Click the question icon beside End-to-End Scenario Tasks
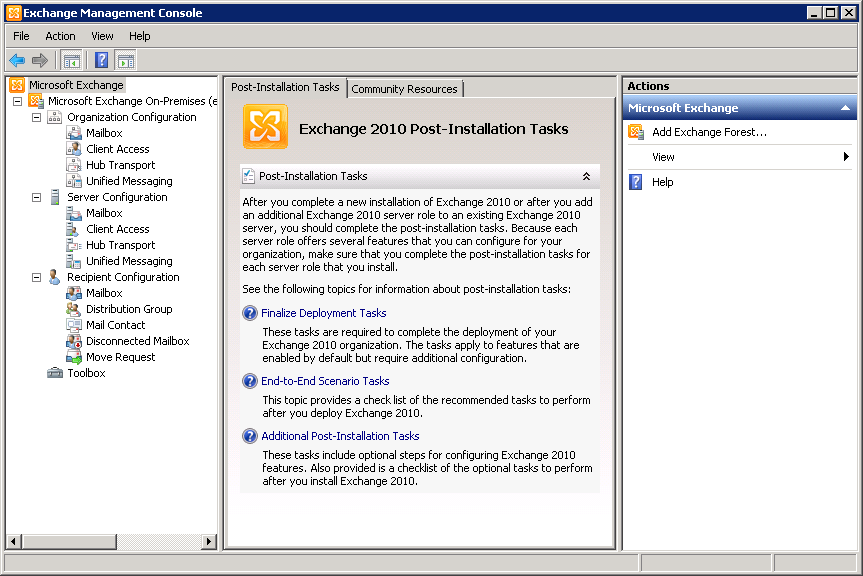 tap(250, 381)
